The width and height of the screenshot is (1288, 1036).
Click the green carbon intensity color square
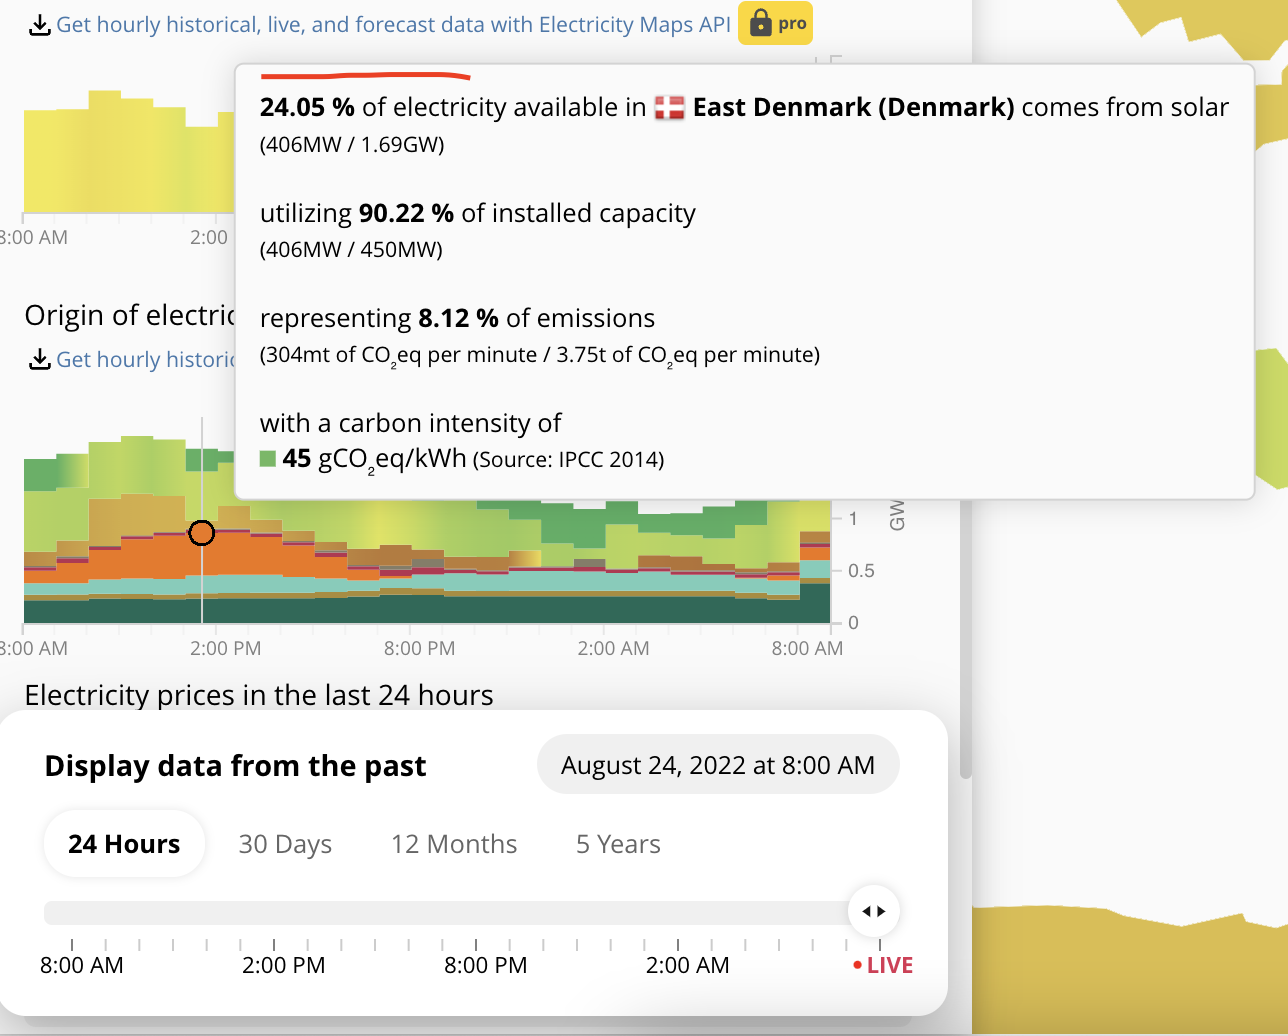point(266,457)
